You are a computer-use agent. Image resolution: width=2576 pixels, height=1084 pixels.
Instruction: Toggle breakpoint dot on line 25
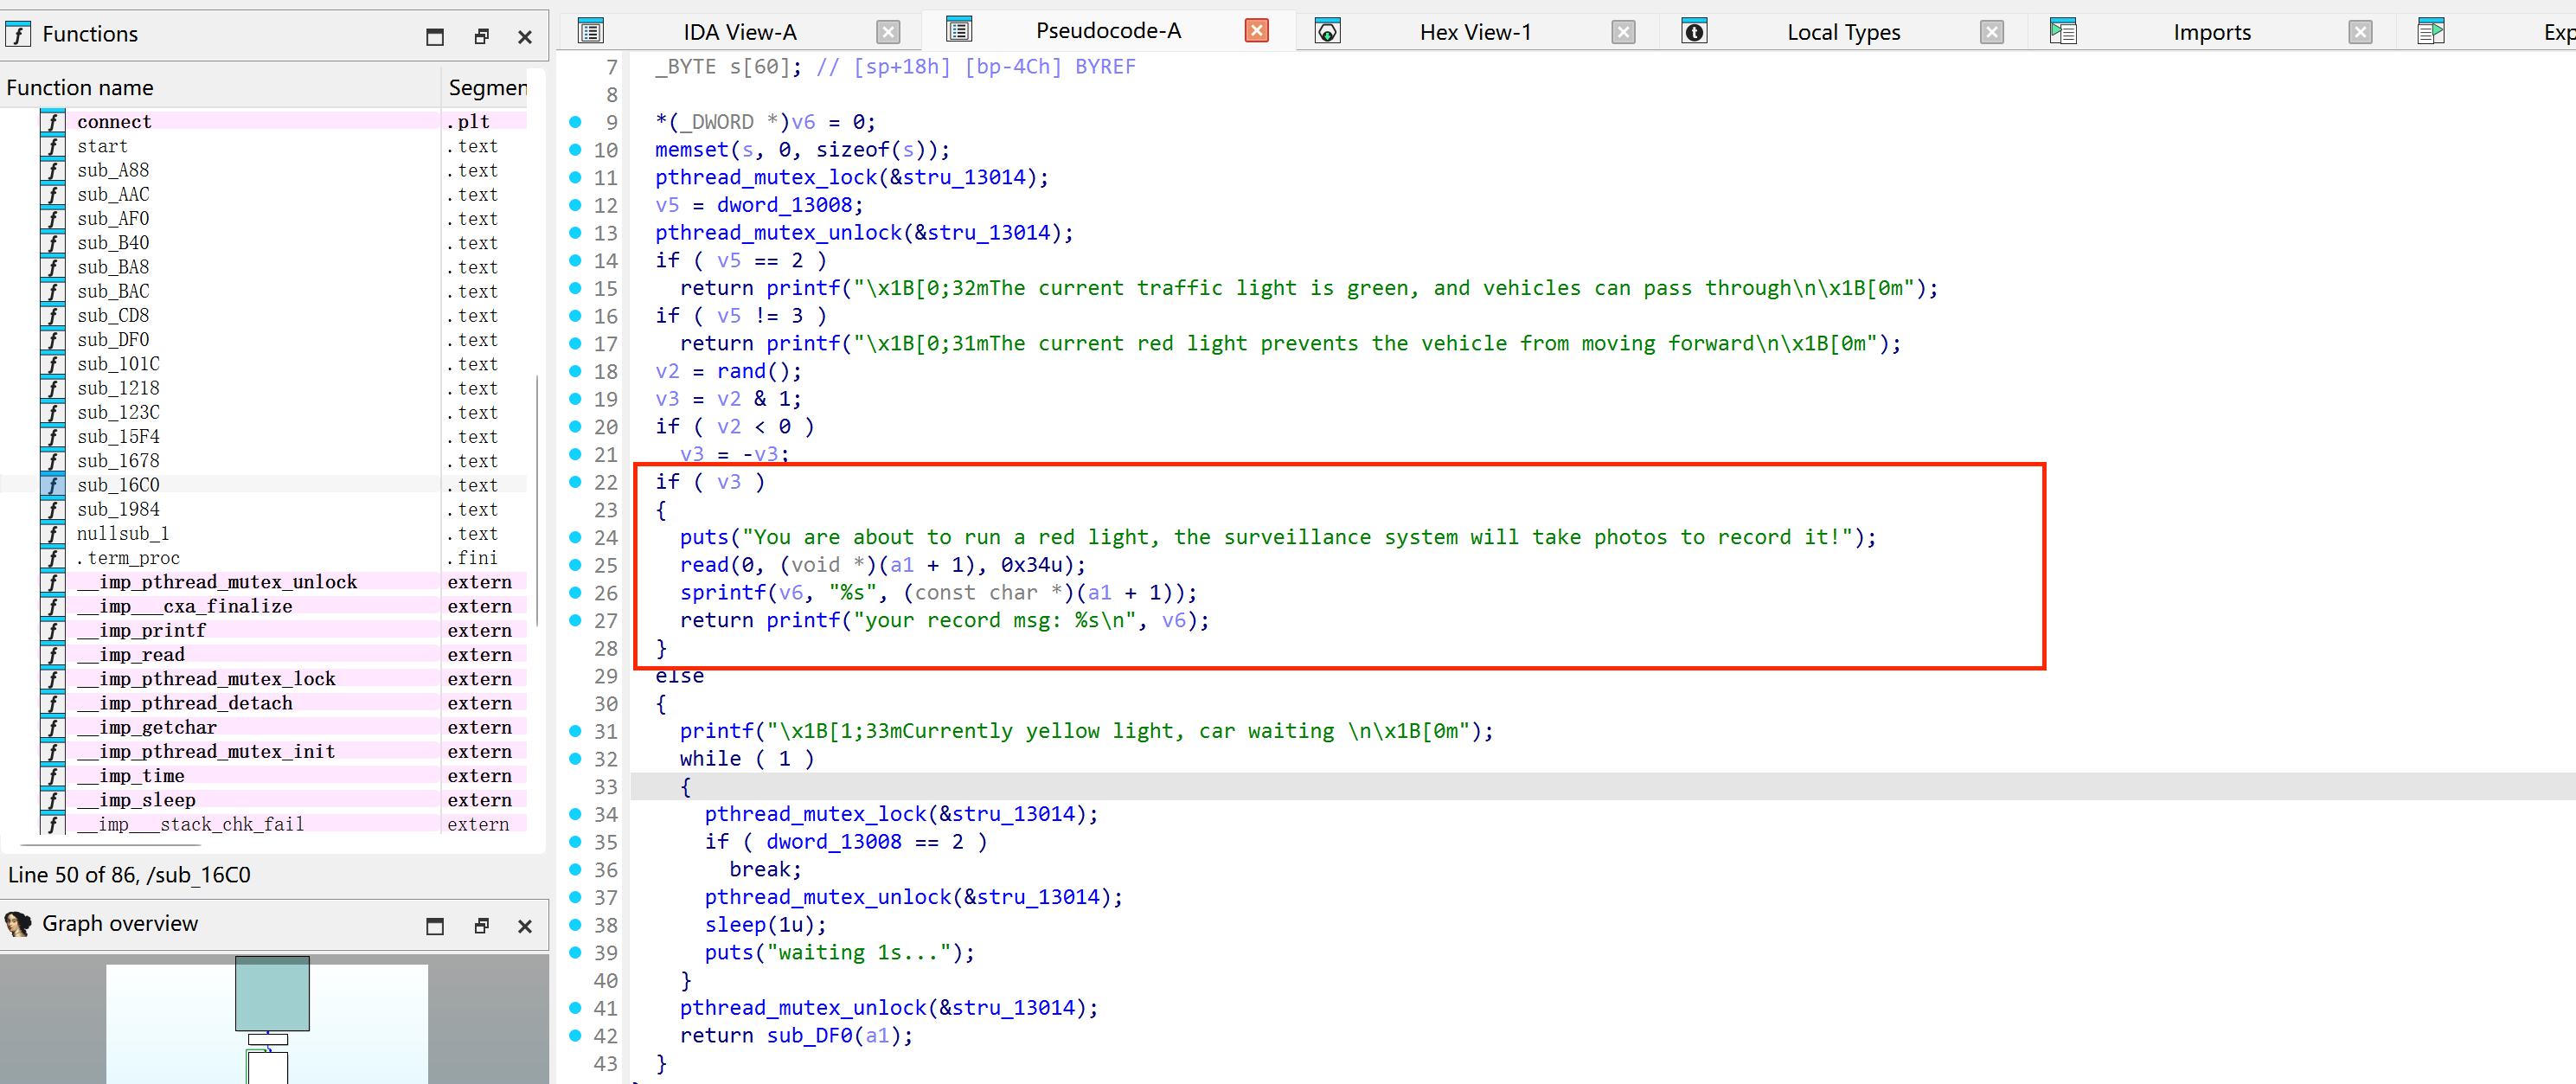tap(575, 565)
